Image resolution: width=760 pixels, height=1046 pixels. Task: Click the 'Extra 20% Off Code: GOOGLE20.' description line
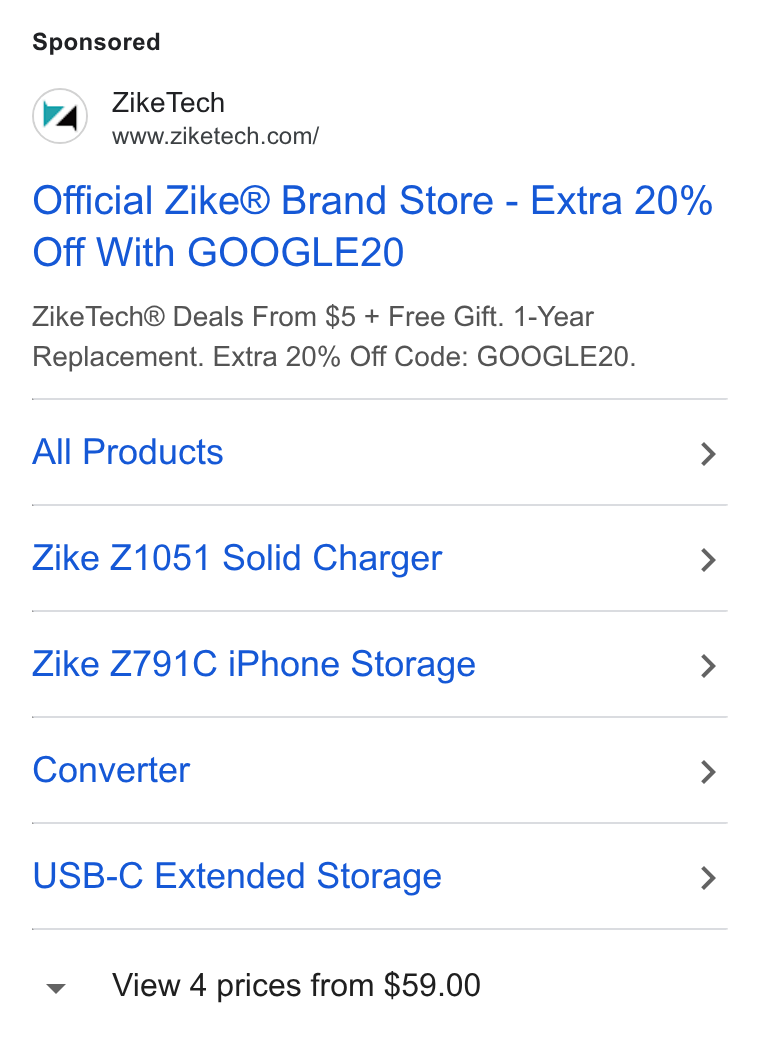tap(424, 357)
